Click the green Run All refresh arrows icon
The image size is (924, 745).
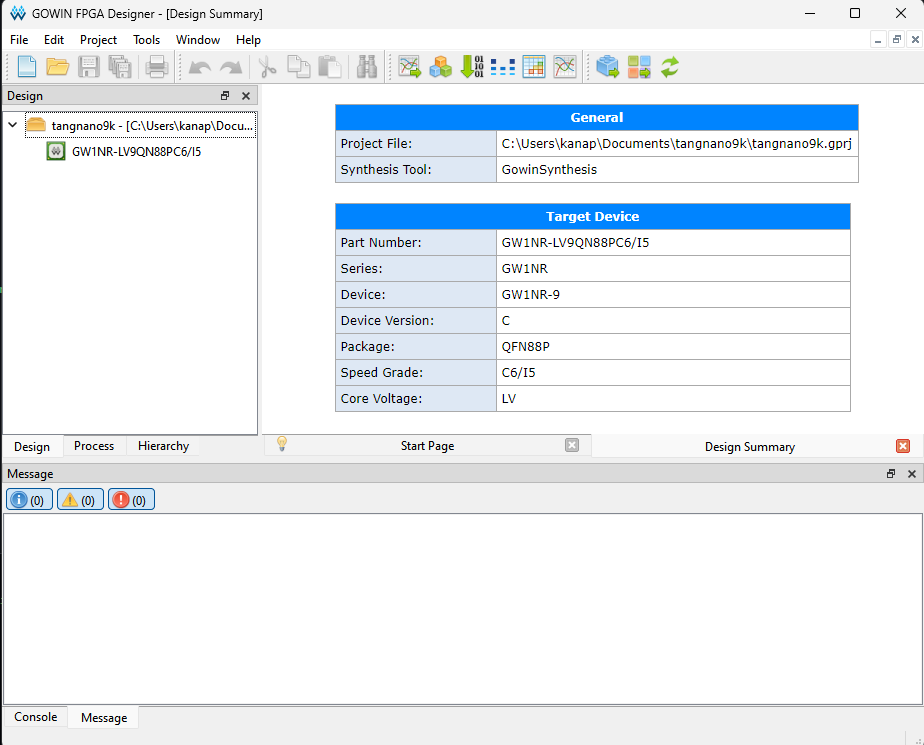tap(670, 67)
